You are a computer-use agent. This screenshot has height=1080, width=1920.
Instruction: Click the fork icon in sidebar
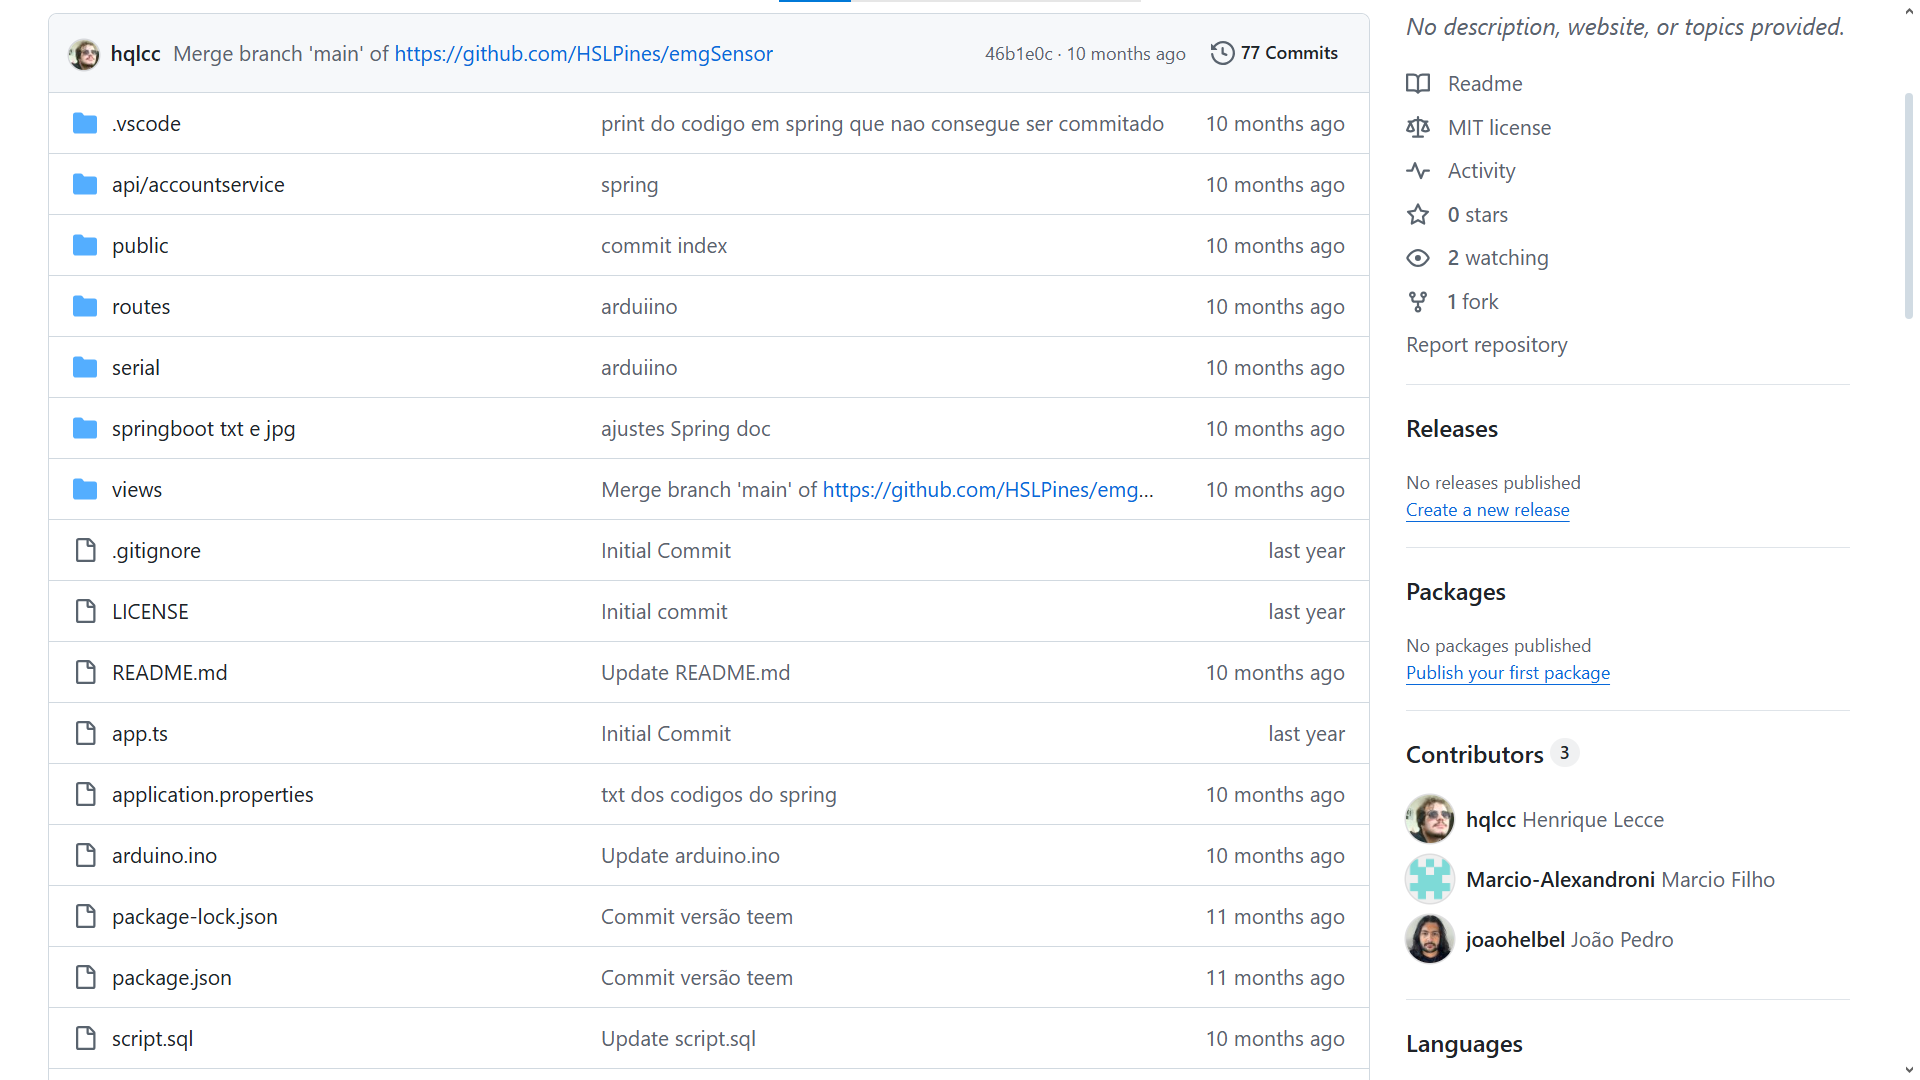1418,302
